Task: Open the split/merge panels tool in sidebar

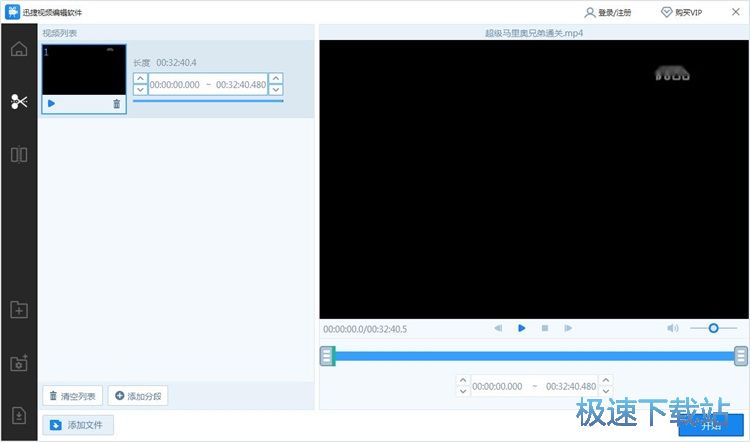Action: (19, 155)
